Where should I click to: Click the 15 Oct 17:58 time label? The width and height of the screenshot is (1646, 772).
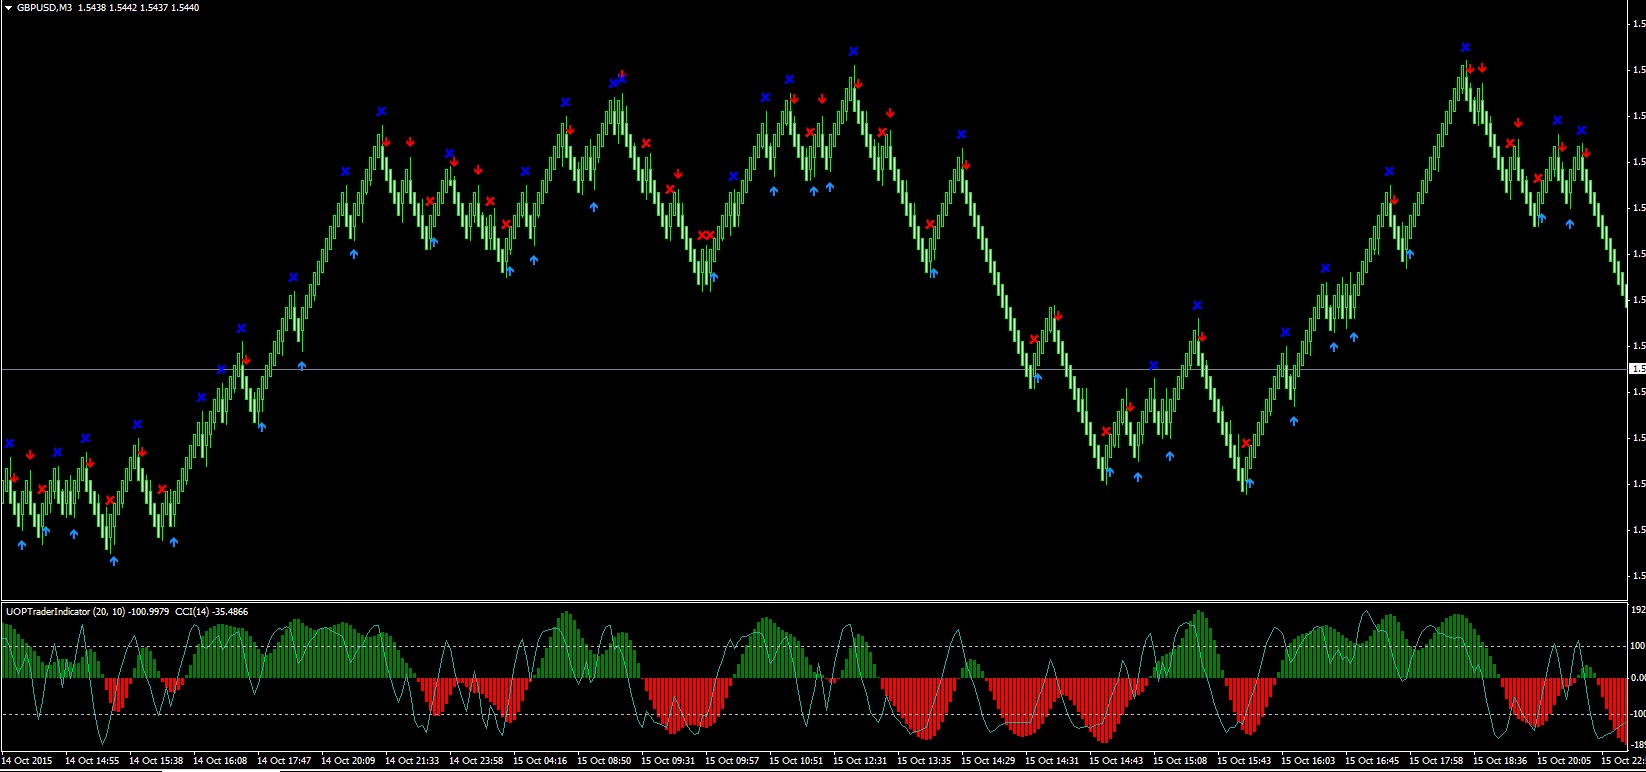1436,761
